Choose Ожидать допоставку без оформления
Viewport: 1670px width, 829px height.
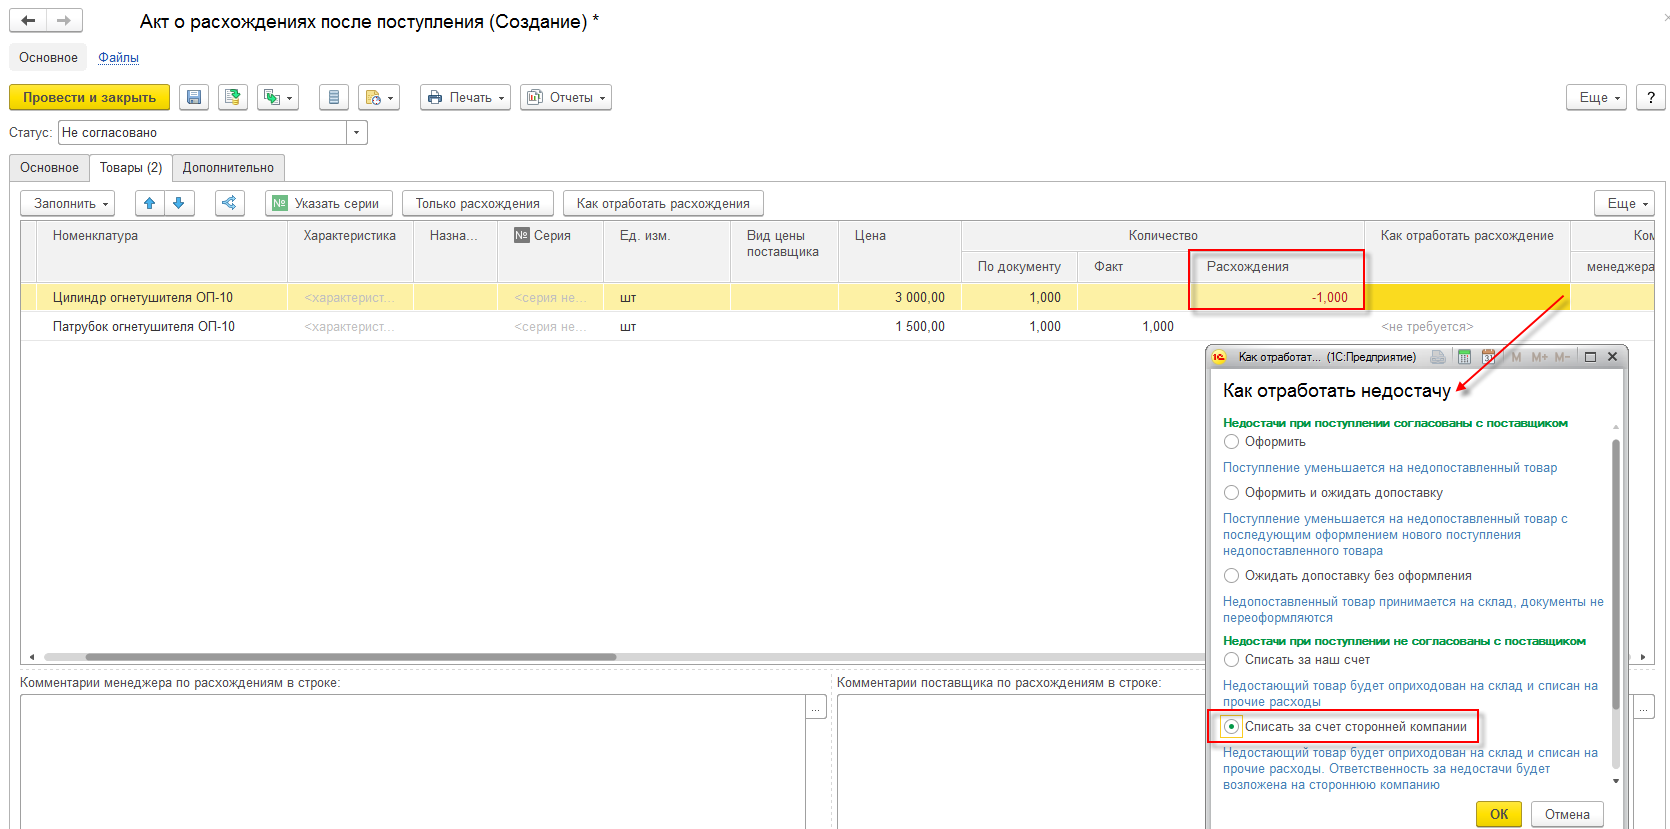tap(1232, 576)
